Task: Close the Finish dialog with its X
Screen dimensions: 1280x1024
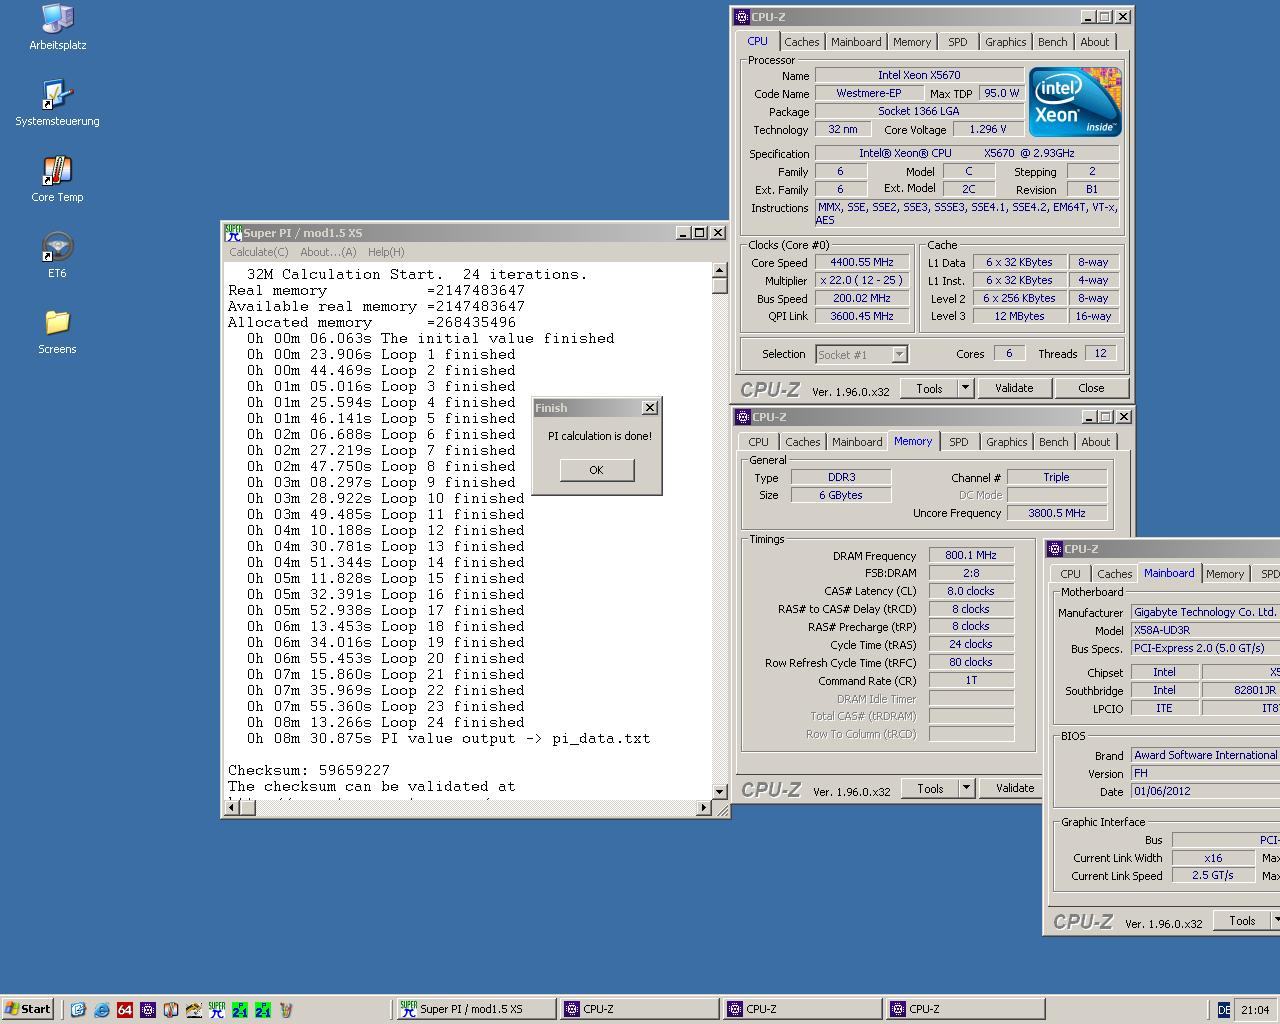Action: coord(650,407)
